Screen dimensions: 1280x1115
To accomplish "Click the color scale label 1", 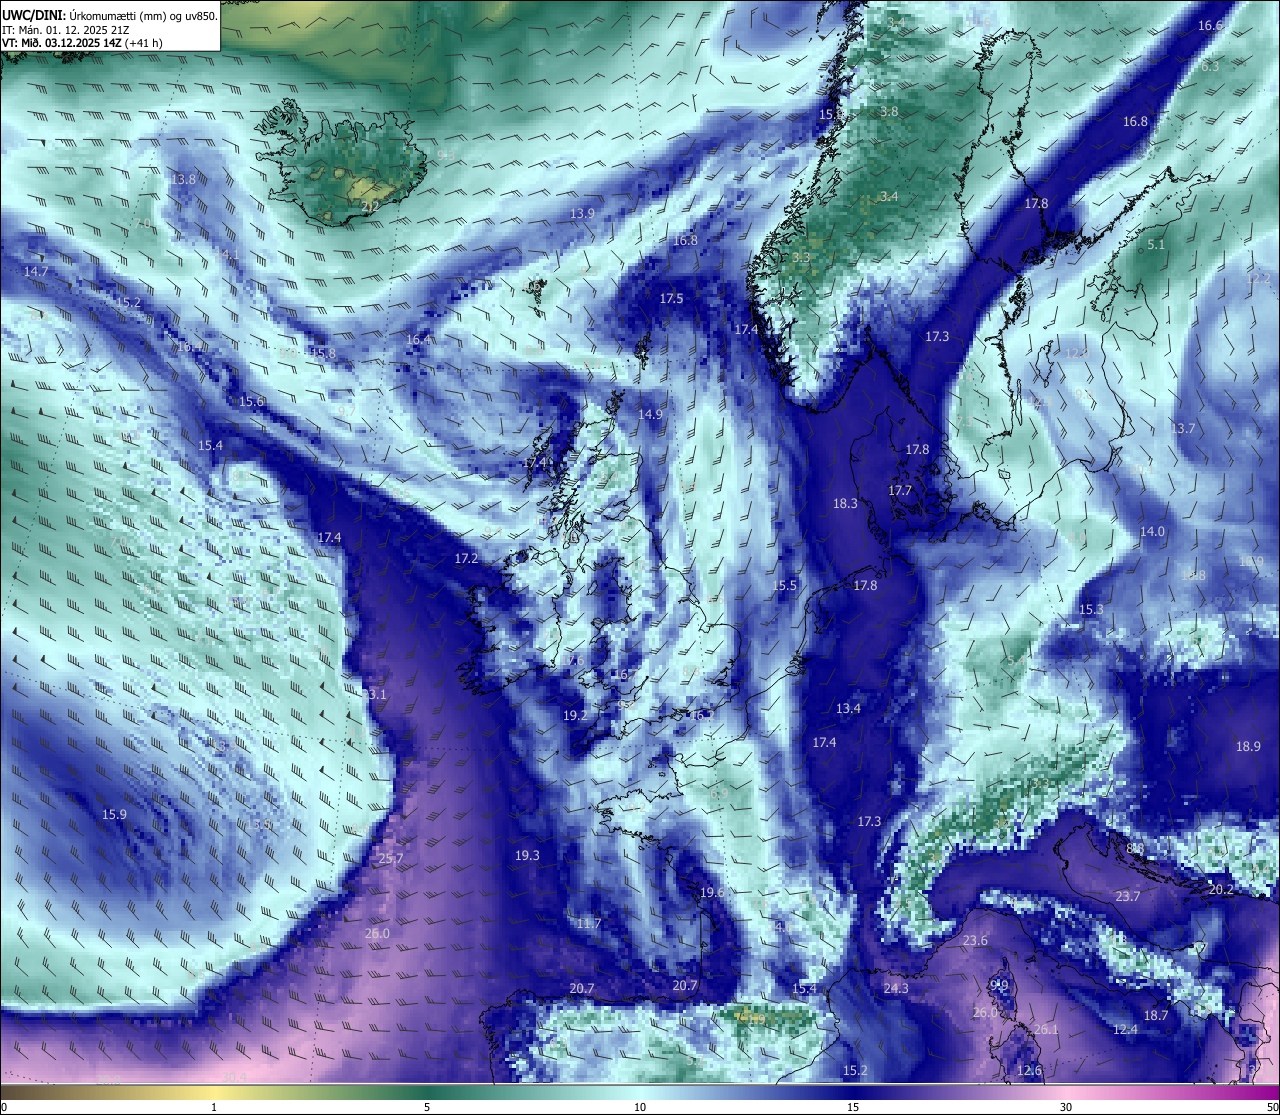I will coord(214,1107).
